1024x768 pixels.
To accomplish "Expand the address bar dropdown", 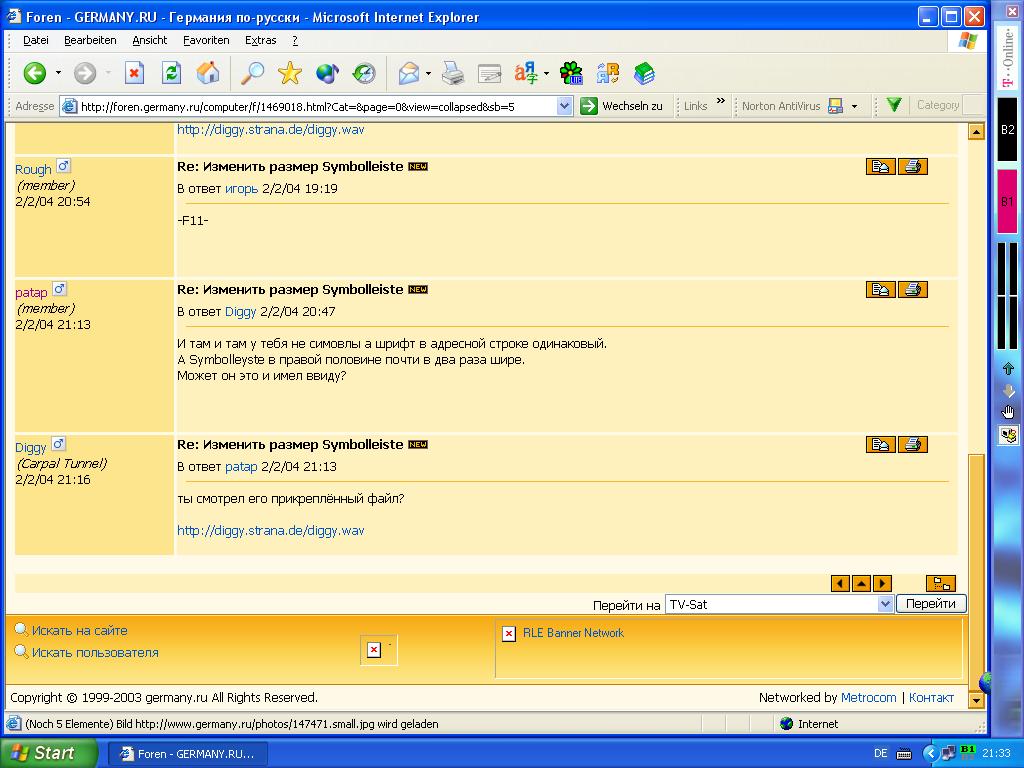I will 565,106.
